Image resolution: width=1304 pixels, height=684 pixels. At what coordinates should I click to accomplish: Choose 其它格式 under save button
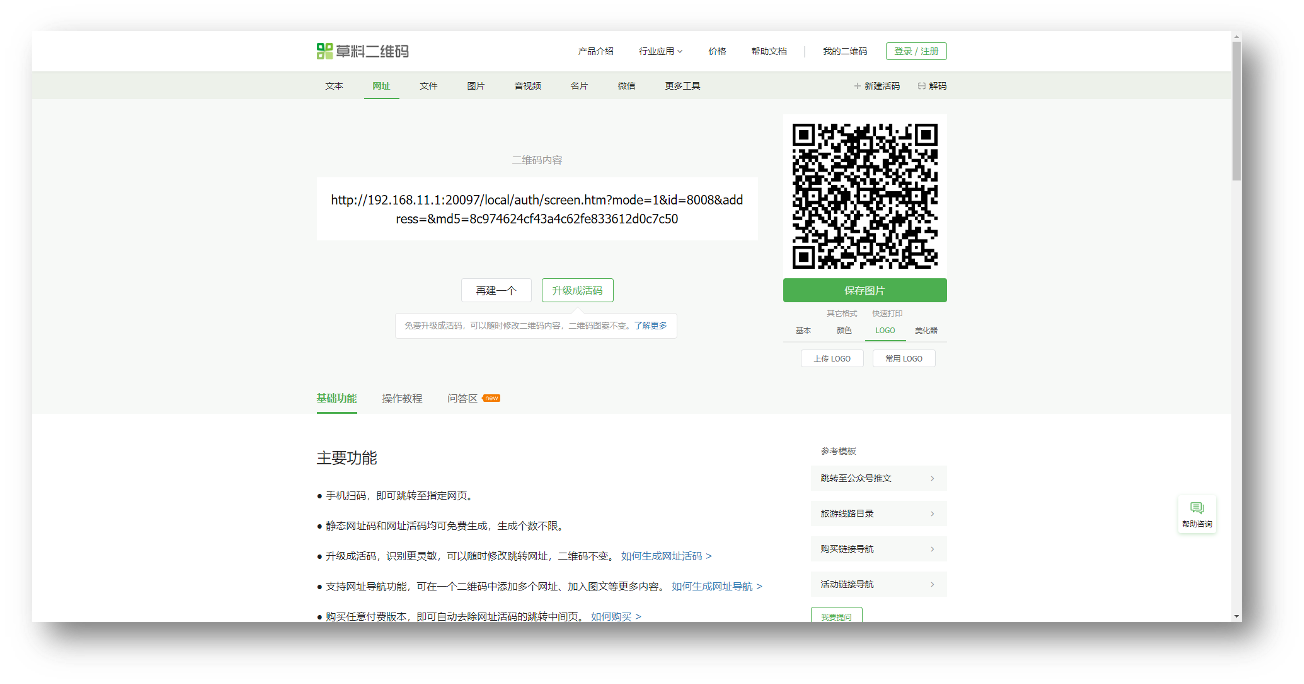842,314
